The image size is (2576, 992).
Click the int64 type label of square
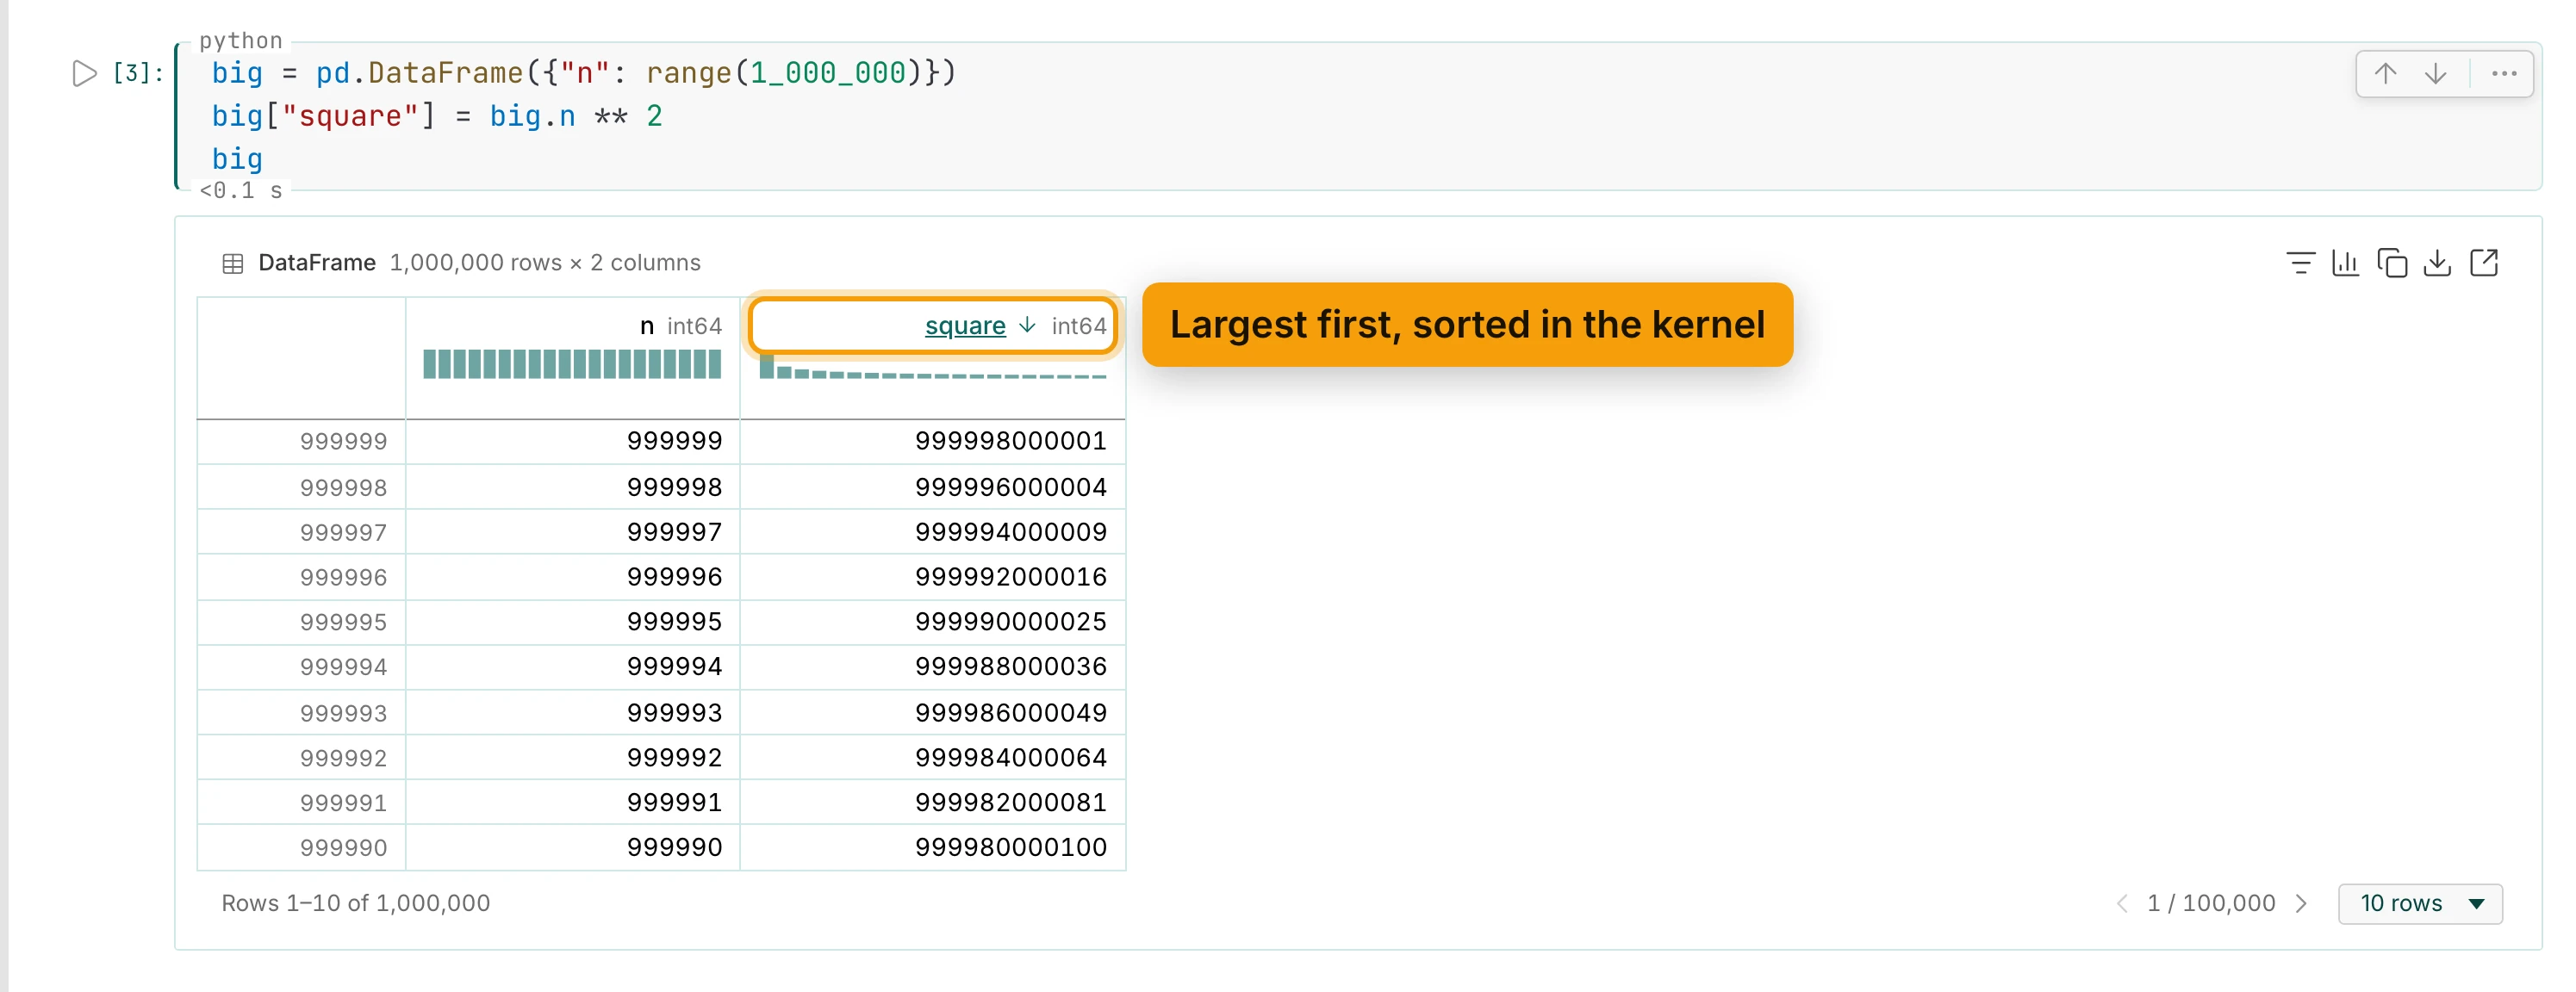(x=1079, y=326)
